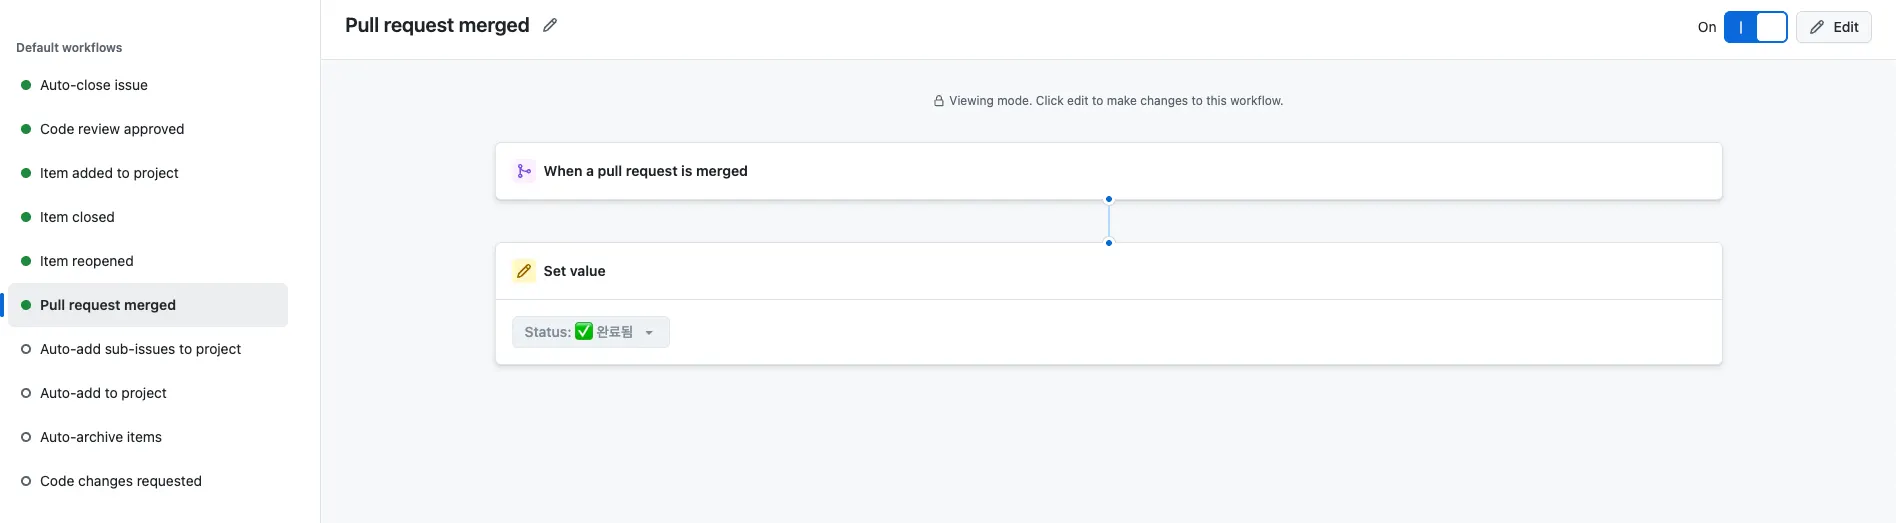
Task: Open the Auto-add to project workflow
Action: point(103,393)
